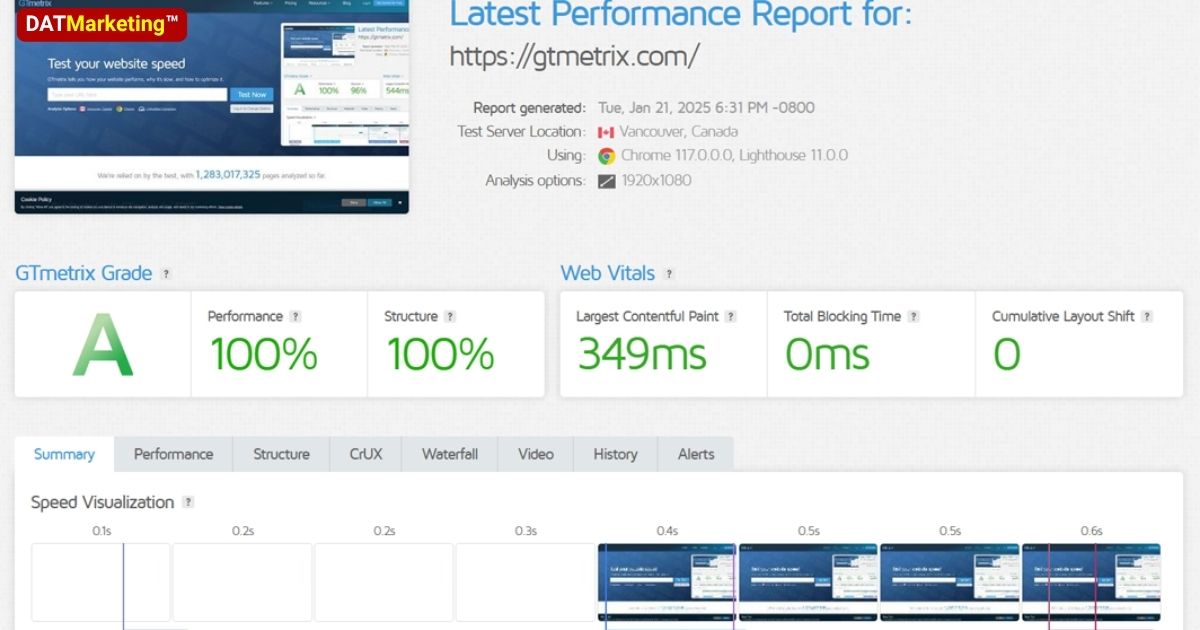This screenshot has height=630, width=1200.
Task: Open the Structure tab
Action: [x=281, y=454]
